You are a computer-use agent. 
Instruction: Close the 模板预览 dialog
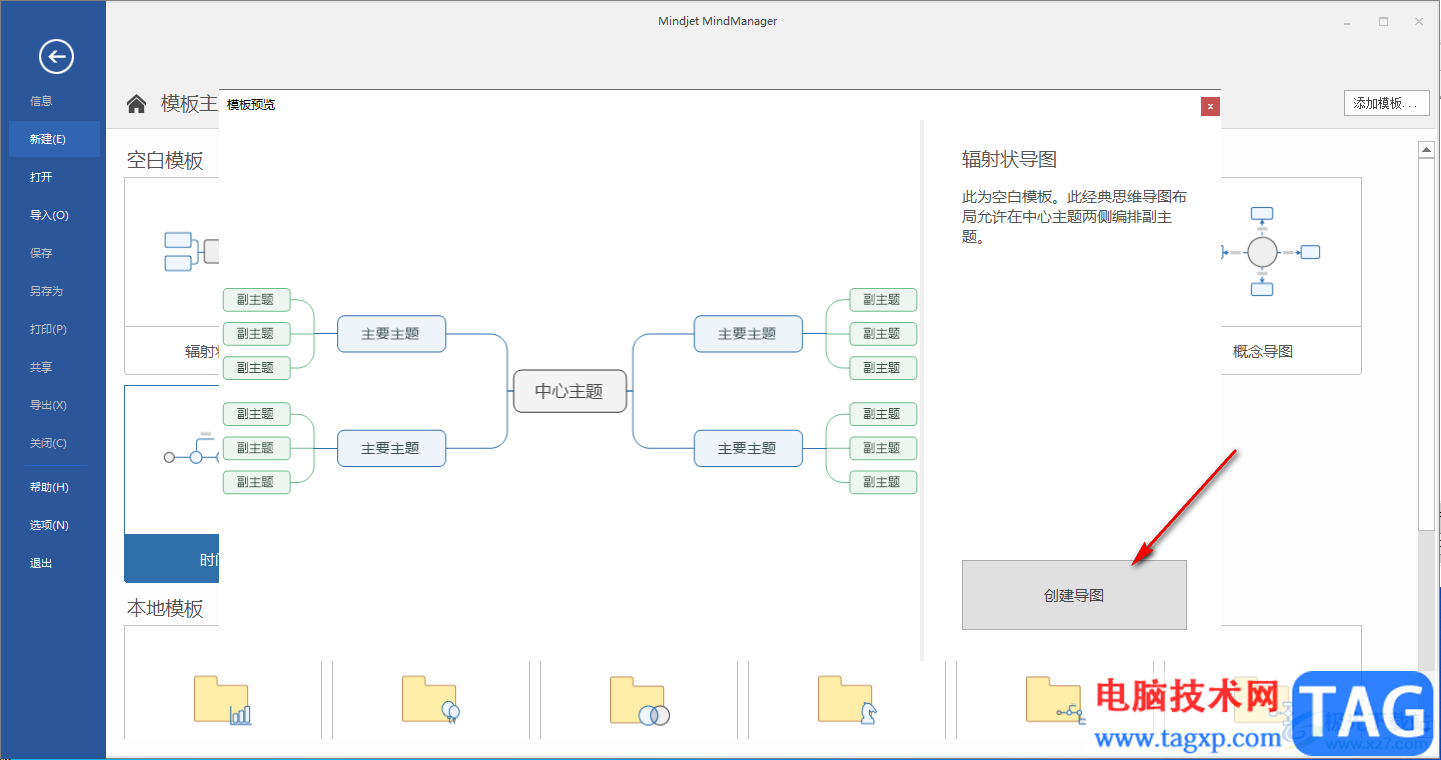point(1210,106)
